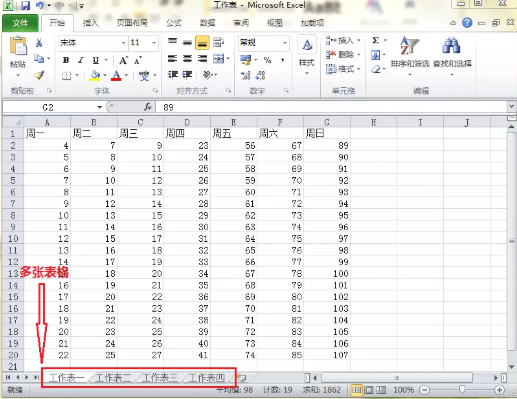Expand the 删除 delete cells dropdown
This screenshot has width=517, height=399.
tap(359, 54)
